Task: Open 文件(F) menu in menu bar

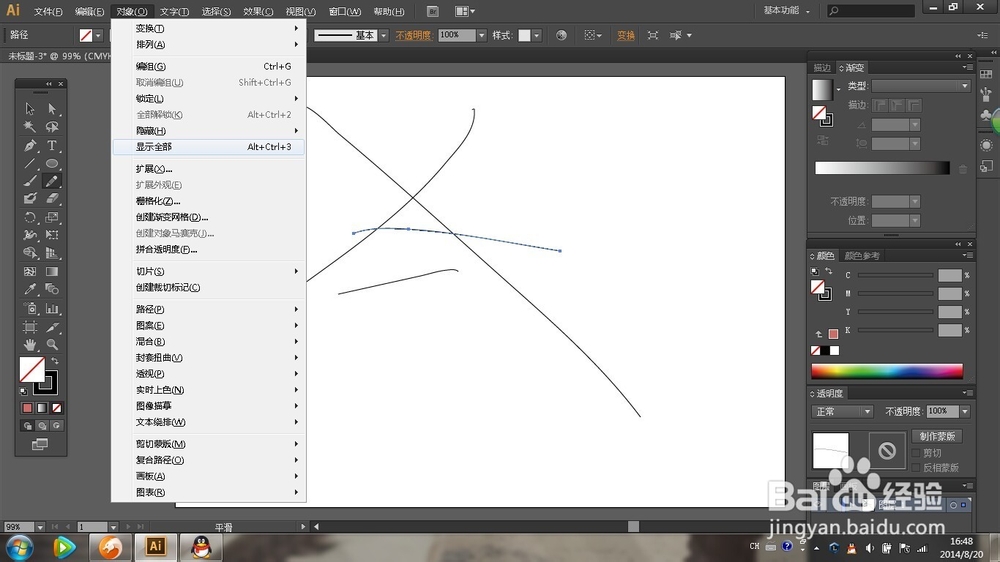Action: [48, 11]
